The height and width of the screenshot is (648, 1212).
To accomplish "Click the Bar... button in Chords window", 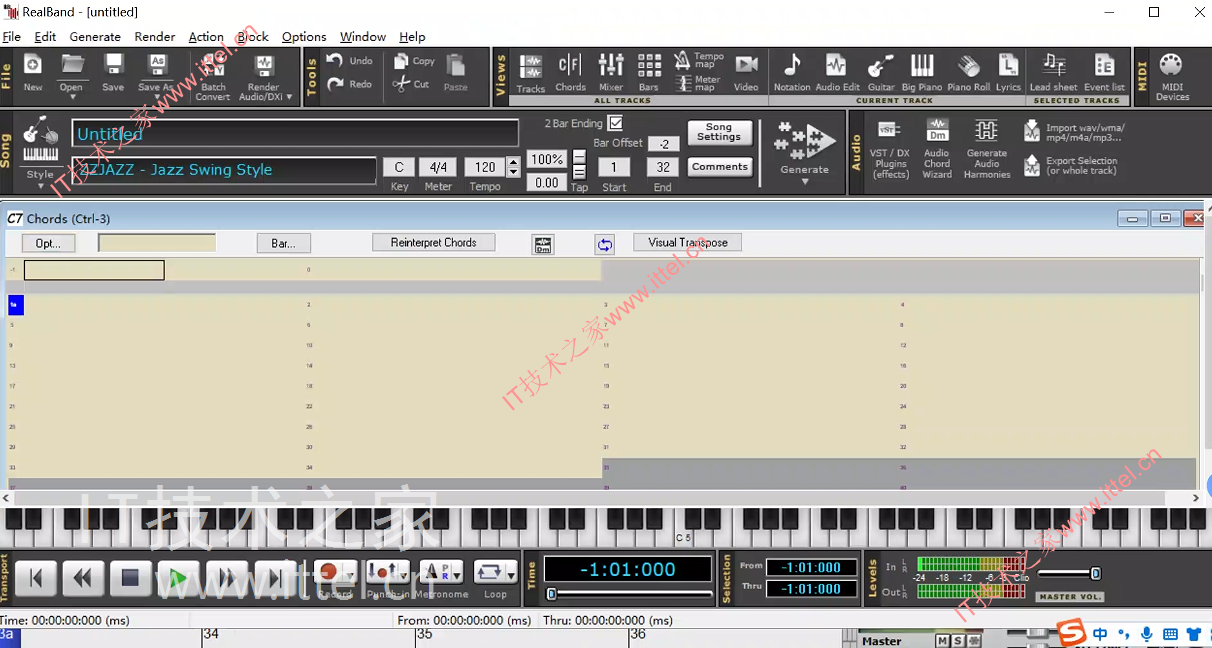I will pos(284,244).
